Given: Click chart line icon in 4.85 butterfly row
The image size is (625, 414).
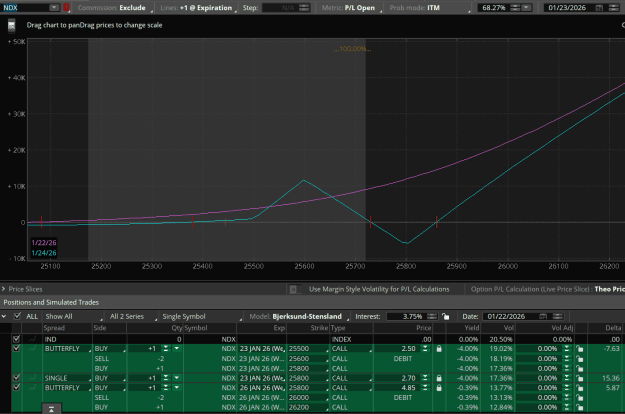Looking at the screenshot, I should pyautogui.click(x=32, y=388).
